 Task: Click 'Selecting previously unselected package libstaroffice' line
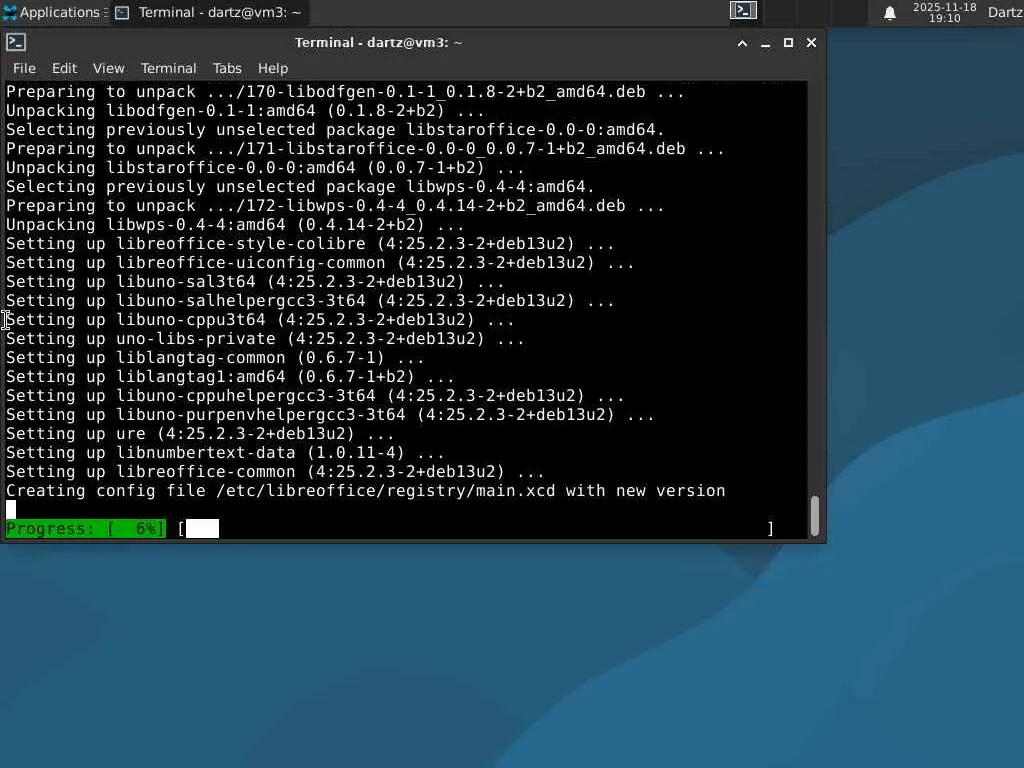click(x=335, y=130)
